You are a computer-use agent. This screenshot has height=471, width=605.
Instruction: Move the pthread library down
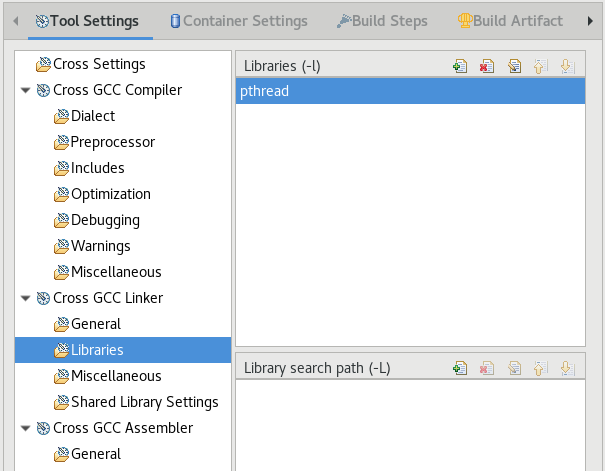pyautogui.click(x=567, y=66)
